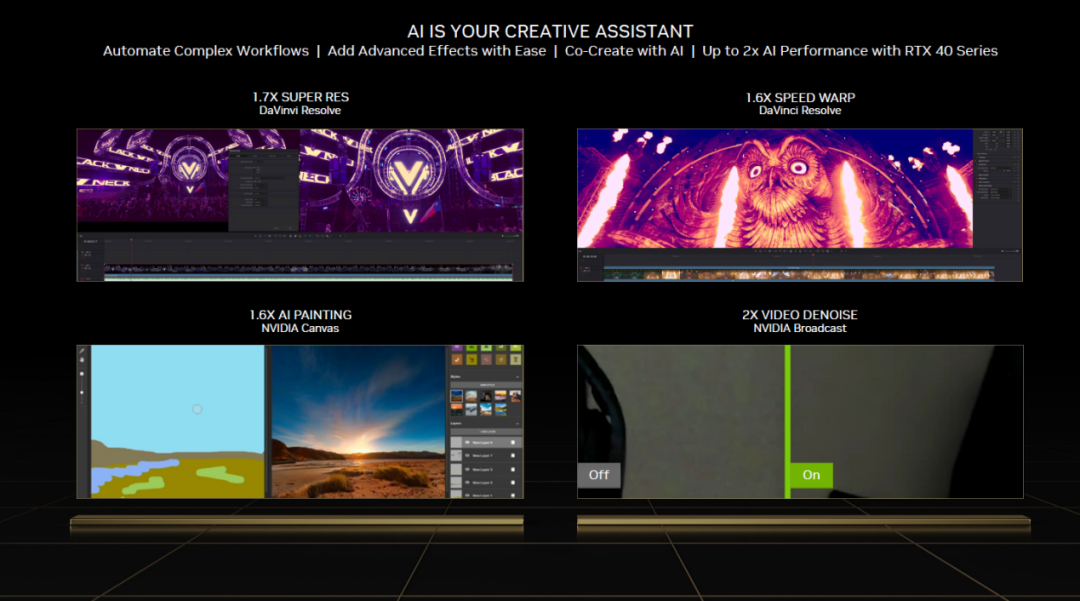Image resolution: width=1080 pixels, height=601 pixels.
Task: Pick the mauve material swatch in Canvas
Action: [486, 359]
